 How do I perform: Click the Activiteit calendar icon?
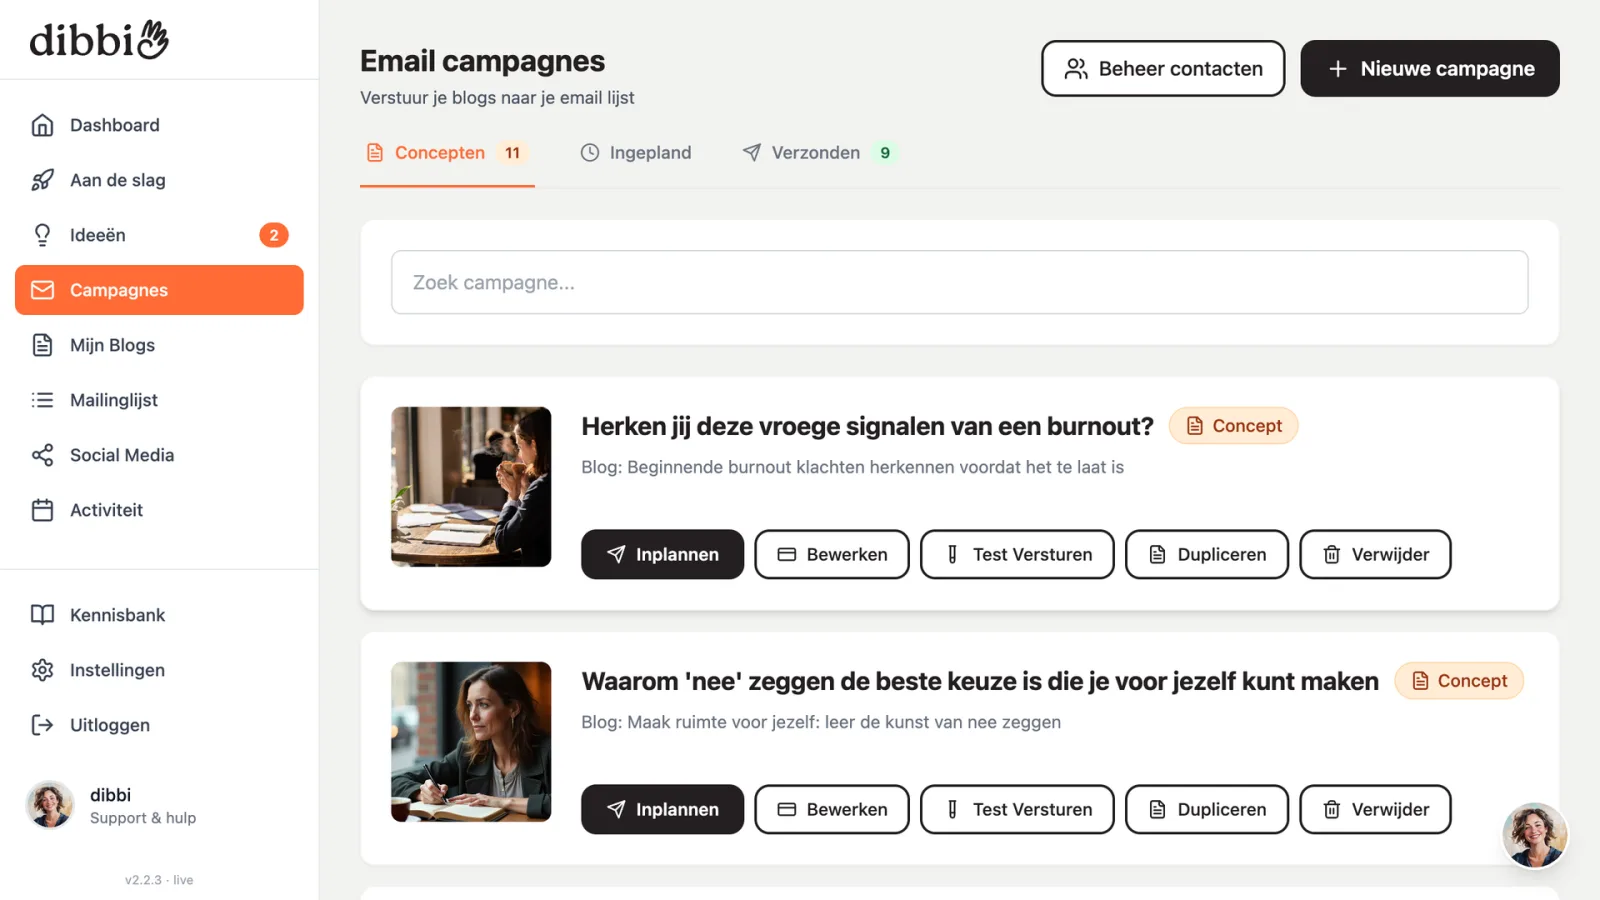[x=42, y=510]
